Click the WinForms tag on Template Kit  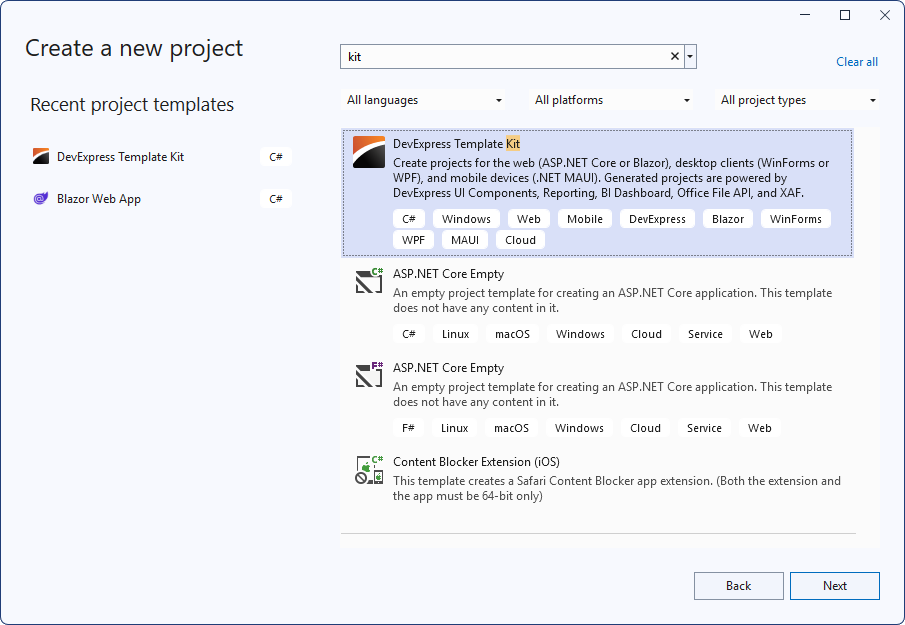pyautogui.click(x=795, y=219)
